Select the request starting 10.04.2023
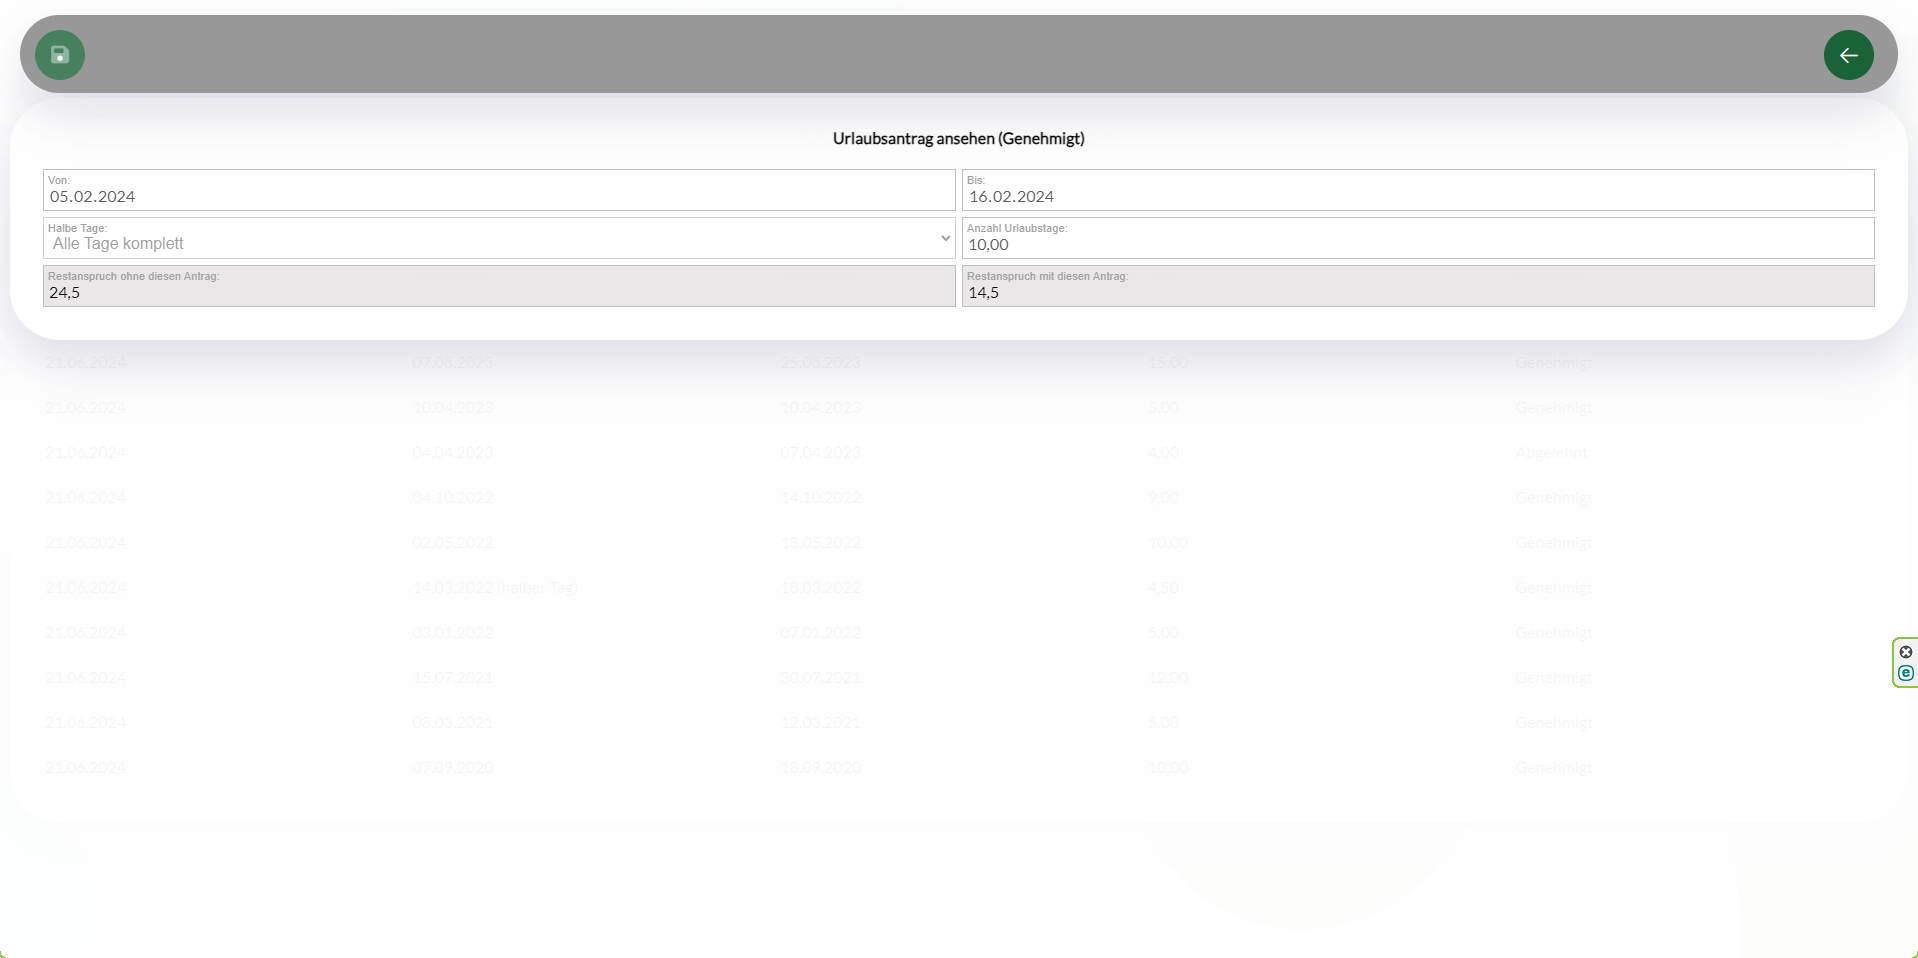The height and width of the screenshot is (958, 1918). click(452, 408)
